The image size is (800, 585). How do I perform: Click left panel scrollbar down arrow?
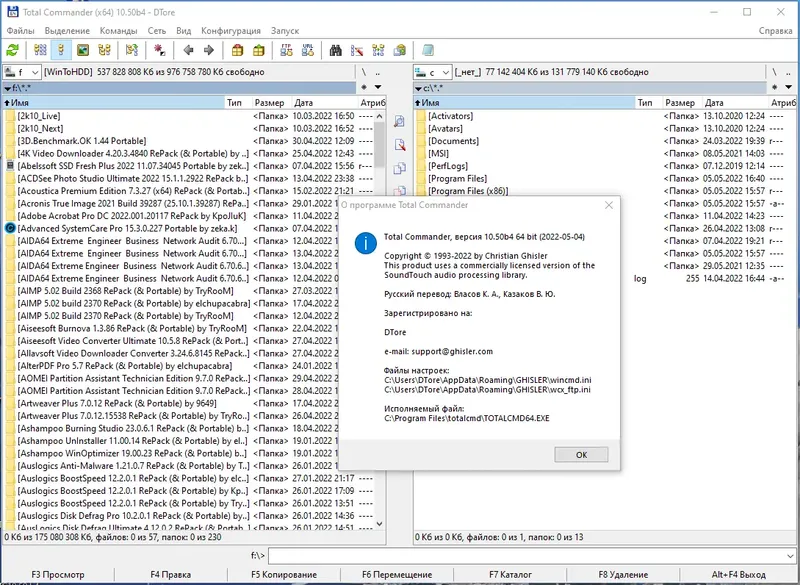(379, 523)
